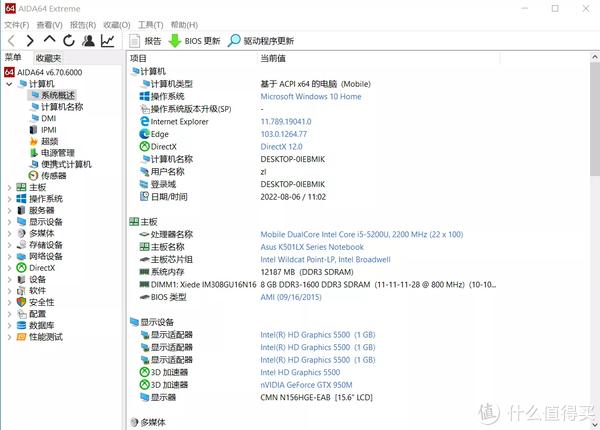Open the Intel Wildcat Point-LP chipset link
600x430 pixels.
[325, 260]
